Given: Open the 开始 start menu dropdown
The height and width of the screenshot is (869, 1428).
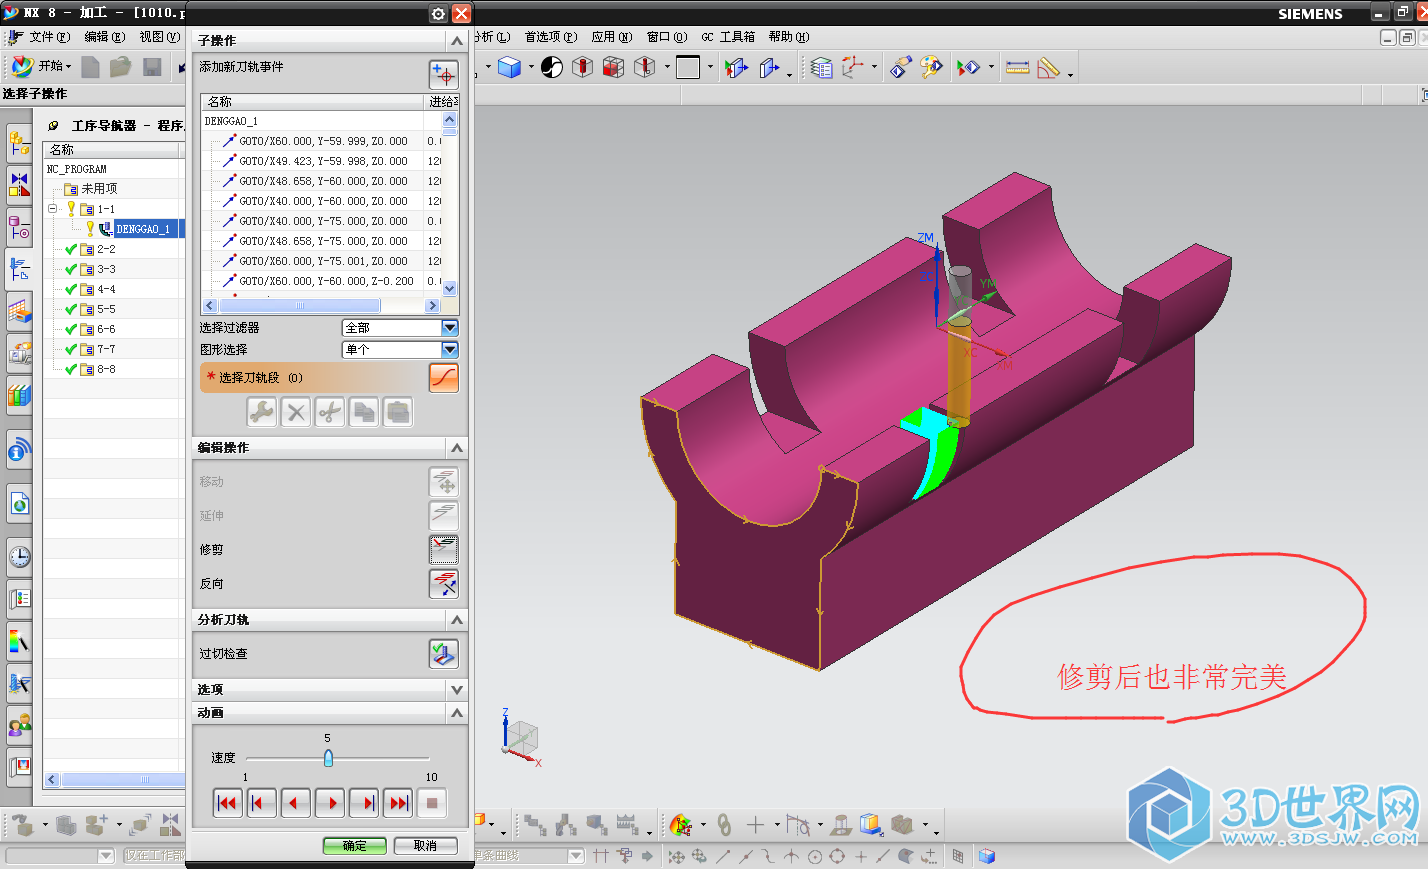Looking at the screenshot, I should [x=42, y=66].
